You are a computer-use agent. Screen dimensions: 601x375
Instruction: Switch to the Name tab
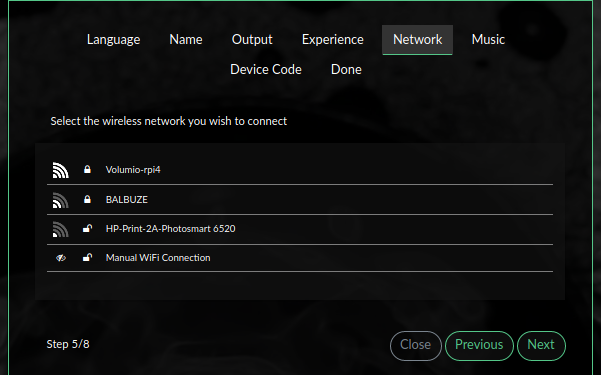pyautogui.click(x=186, y=39)
